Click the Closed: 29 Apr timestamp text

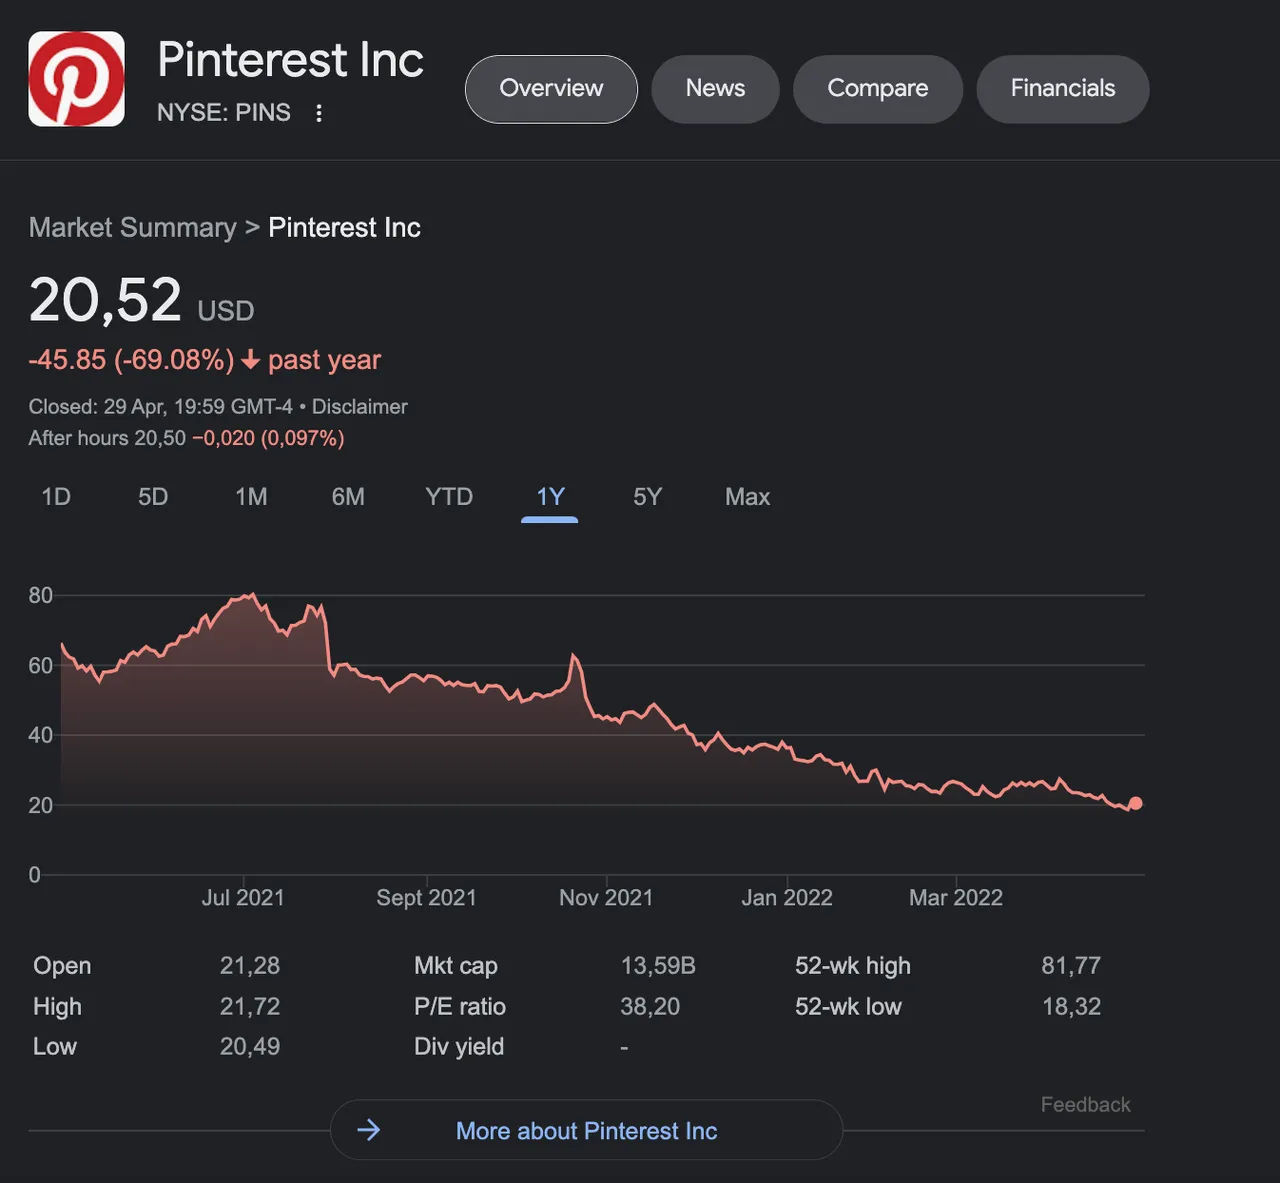point(160,407)
